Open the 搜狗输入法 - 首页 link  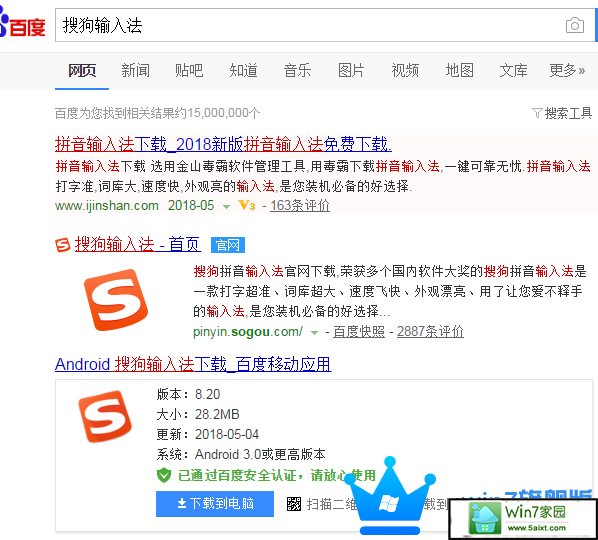pos(138,244)
